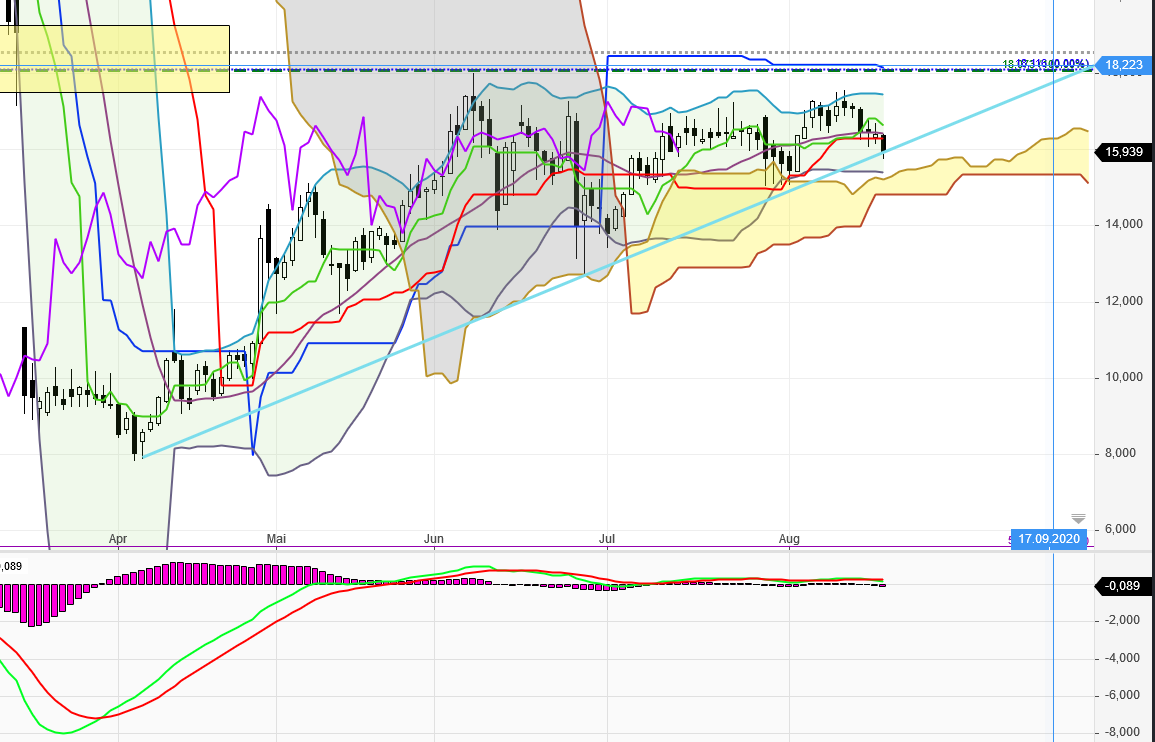The image size is (1155, 742).
Task: Click the 0.00% Fibonacci level label
Action: [x=1062, y=64]
